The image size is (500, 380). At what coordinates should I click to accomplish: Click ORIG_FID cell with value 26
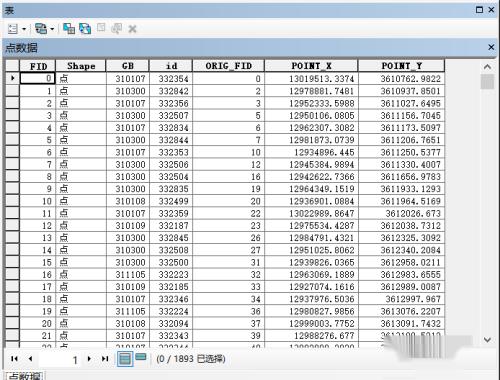coord(228,238)
